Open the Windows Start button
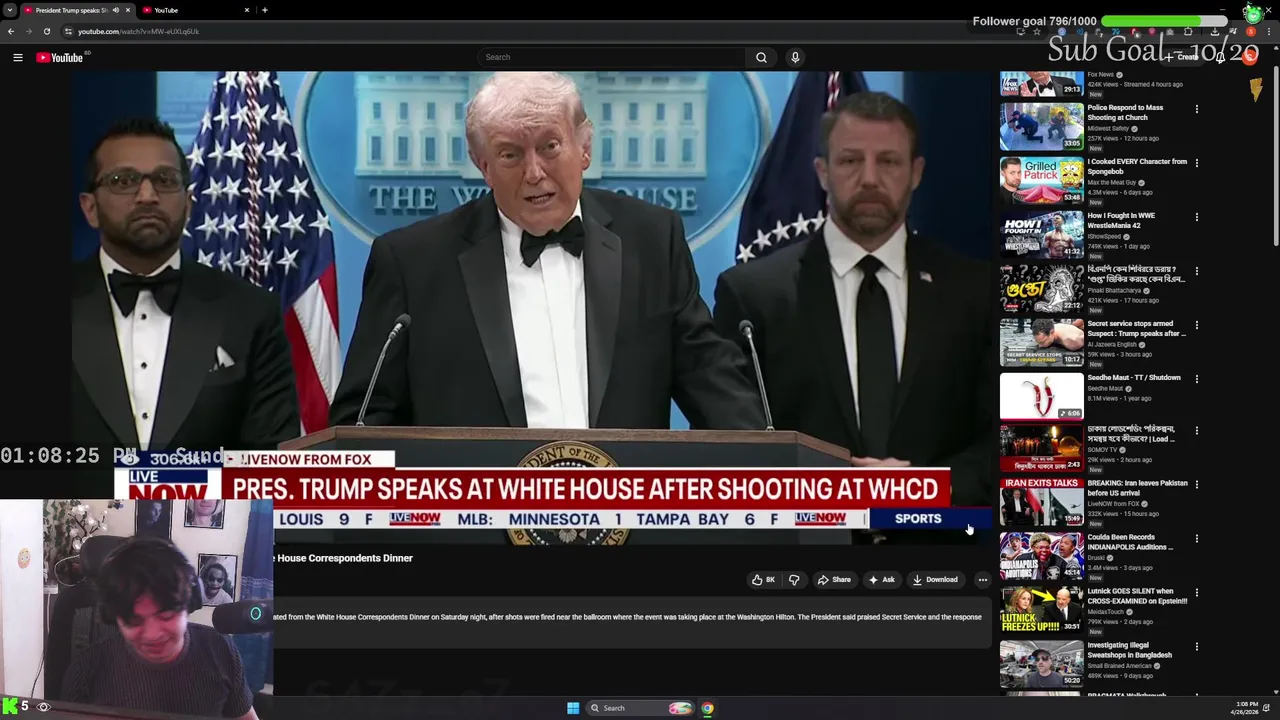The width and height of the screenshot is (1280, 720). pos(573,708)
